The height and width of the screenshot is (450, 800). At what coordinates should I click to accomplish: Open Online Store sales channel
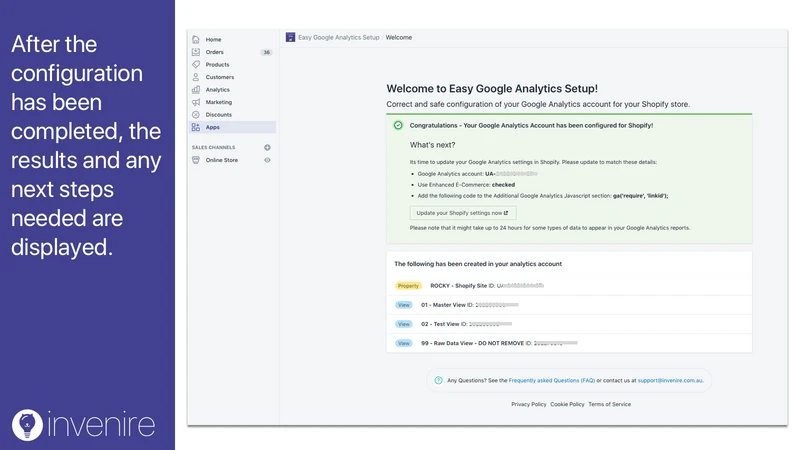pyautogui.click(x=221, y=160)
